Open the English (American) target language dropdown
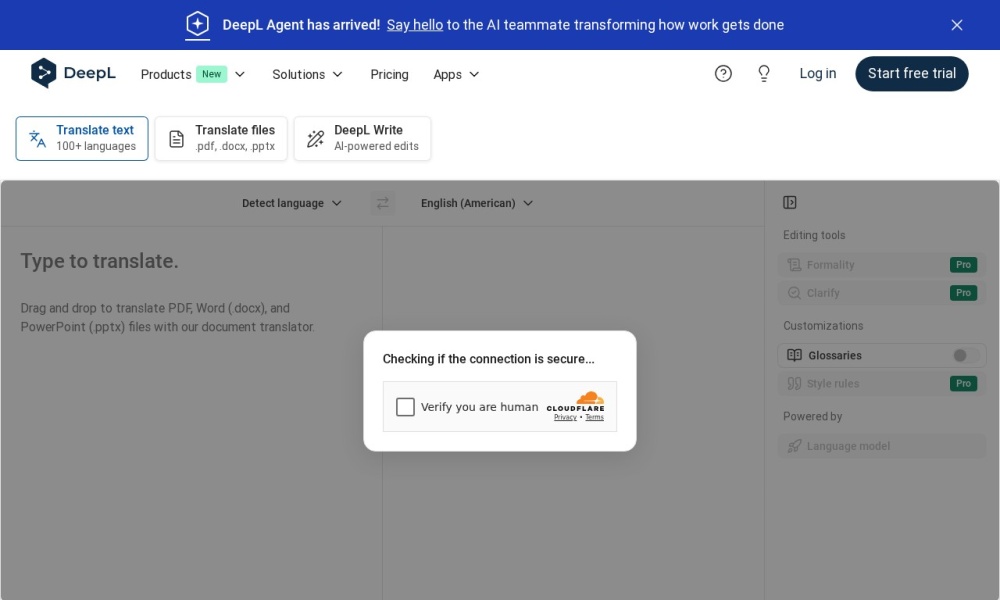The image size is (1000, 600). 477,203
